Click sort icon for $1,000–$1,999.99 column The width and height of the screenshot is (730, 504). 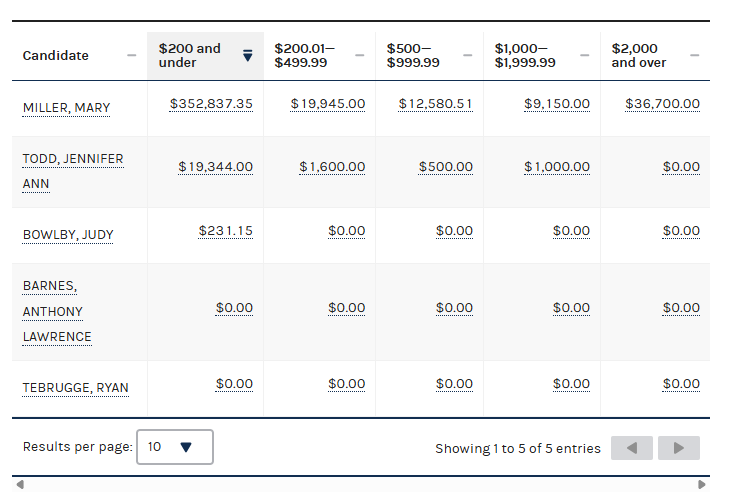[585, 56]
